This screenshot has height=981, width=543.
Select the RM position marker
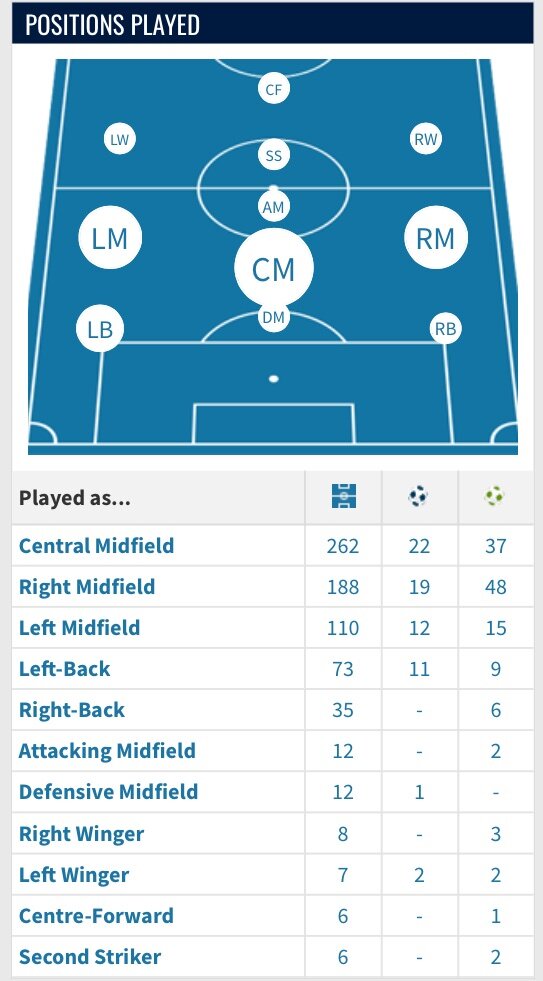click(x=436, y=238)
